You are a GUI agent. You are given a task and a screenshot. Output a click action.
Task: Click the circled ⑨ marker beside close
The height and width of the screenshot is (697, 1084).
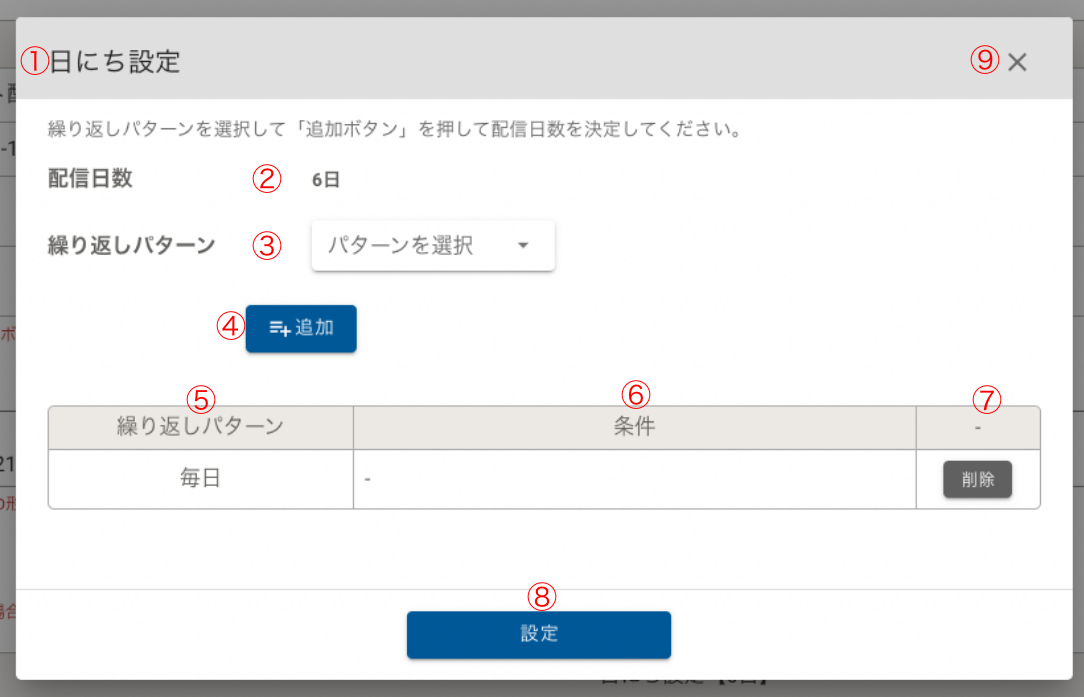(x=985, y=61)
